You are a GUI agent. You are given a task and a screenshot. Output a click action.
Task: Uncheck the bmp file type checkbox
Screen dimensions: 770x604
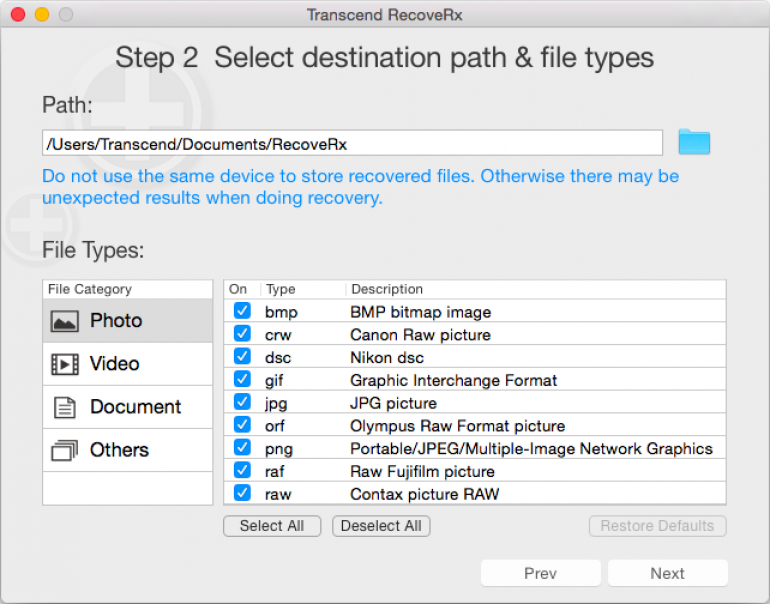[x=242, y=311]
